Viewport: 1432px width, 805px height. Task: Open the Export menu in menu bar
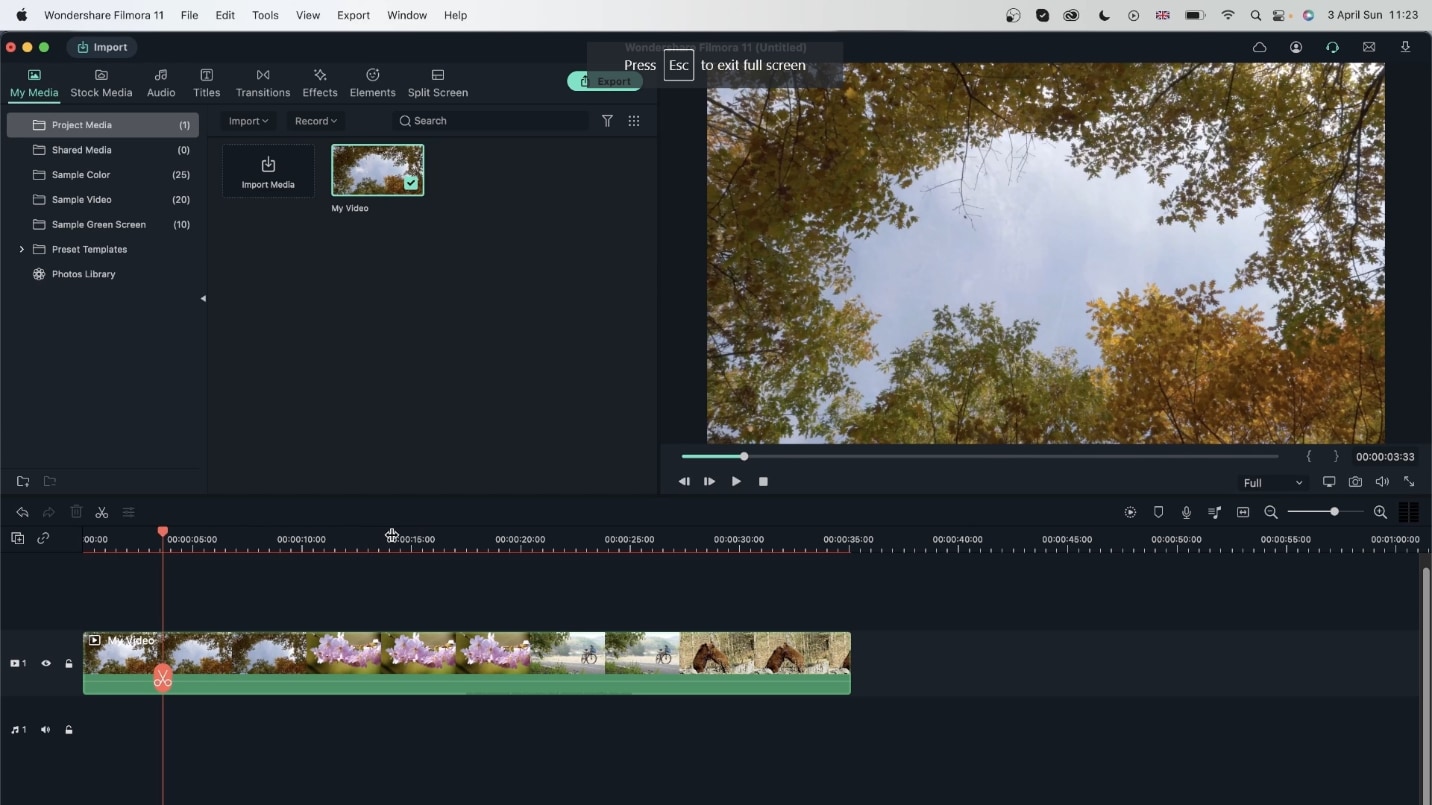tap(353, 15)
